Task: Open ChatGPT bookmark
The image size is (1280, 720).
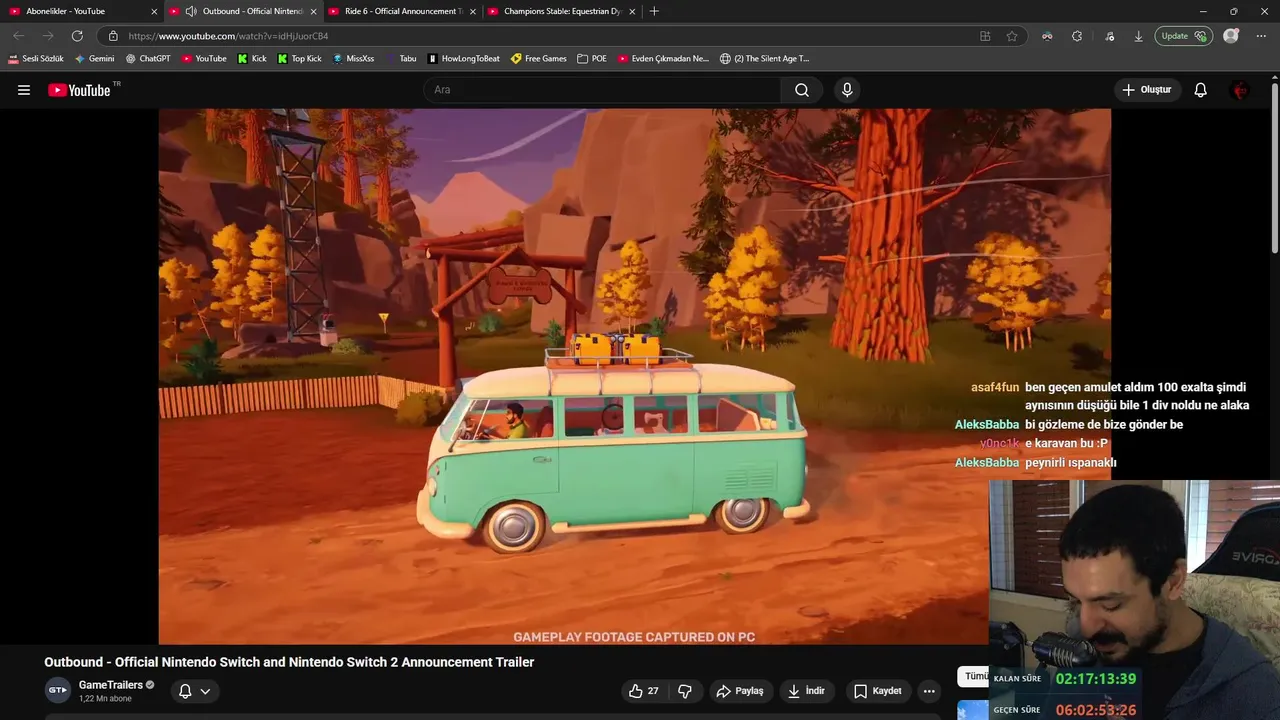Action: [x=148, y=59]
